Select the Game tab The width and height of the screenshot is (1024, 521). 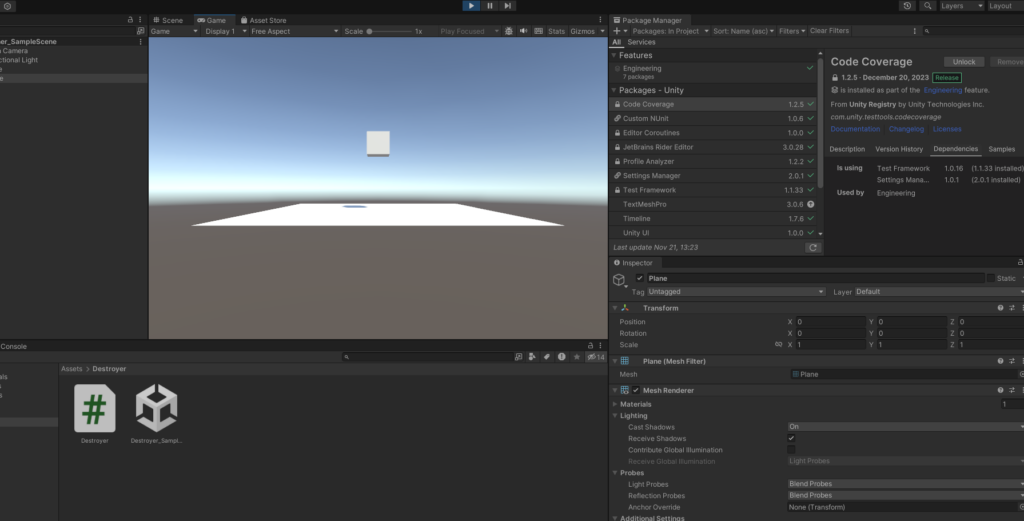[212, 20]
